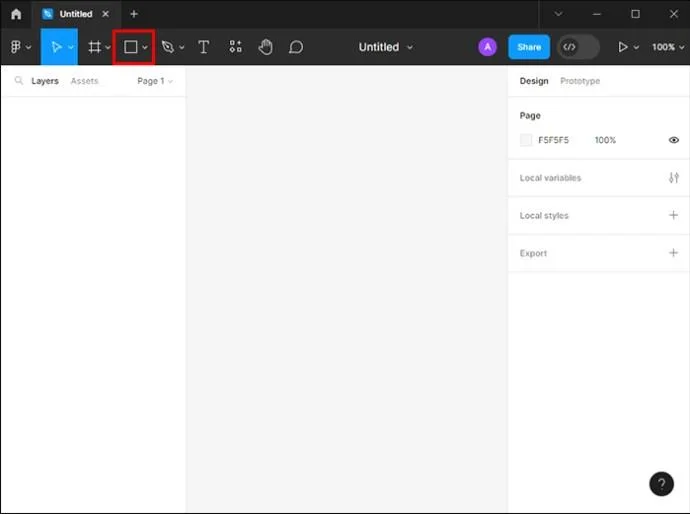Expand the Figma main menu chevron
Image resolution: width=690 pixels, height=514 pixels.
29,47
